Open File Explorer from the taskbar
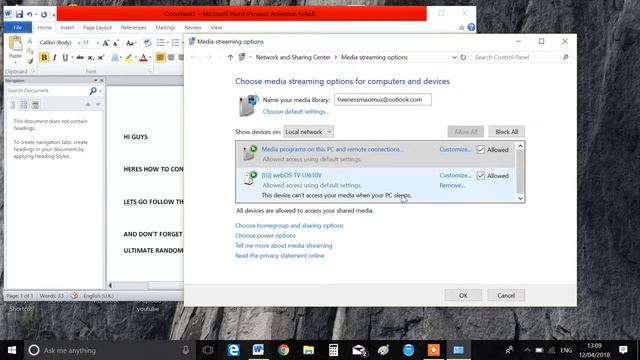 (309, 350)
